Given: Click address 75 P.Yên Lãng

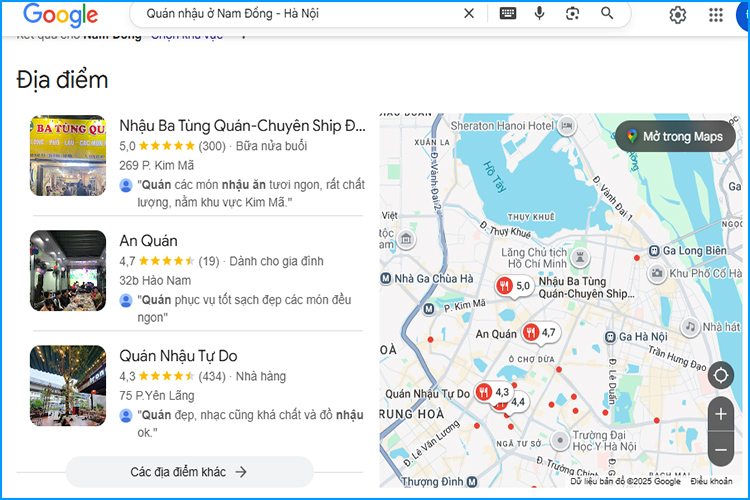Looking at the screenshot, I should click(157, 396).
